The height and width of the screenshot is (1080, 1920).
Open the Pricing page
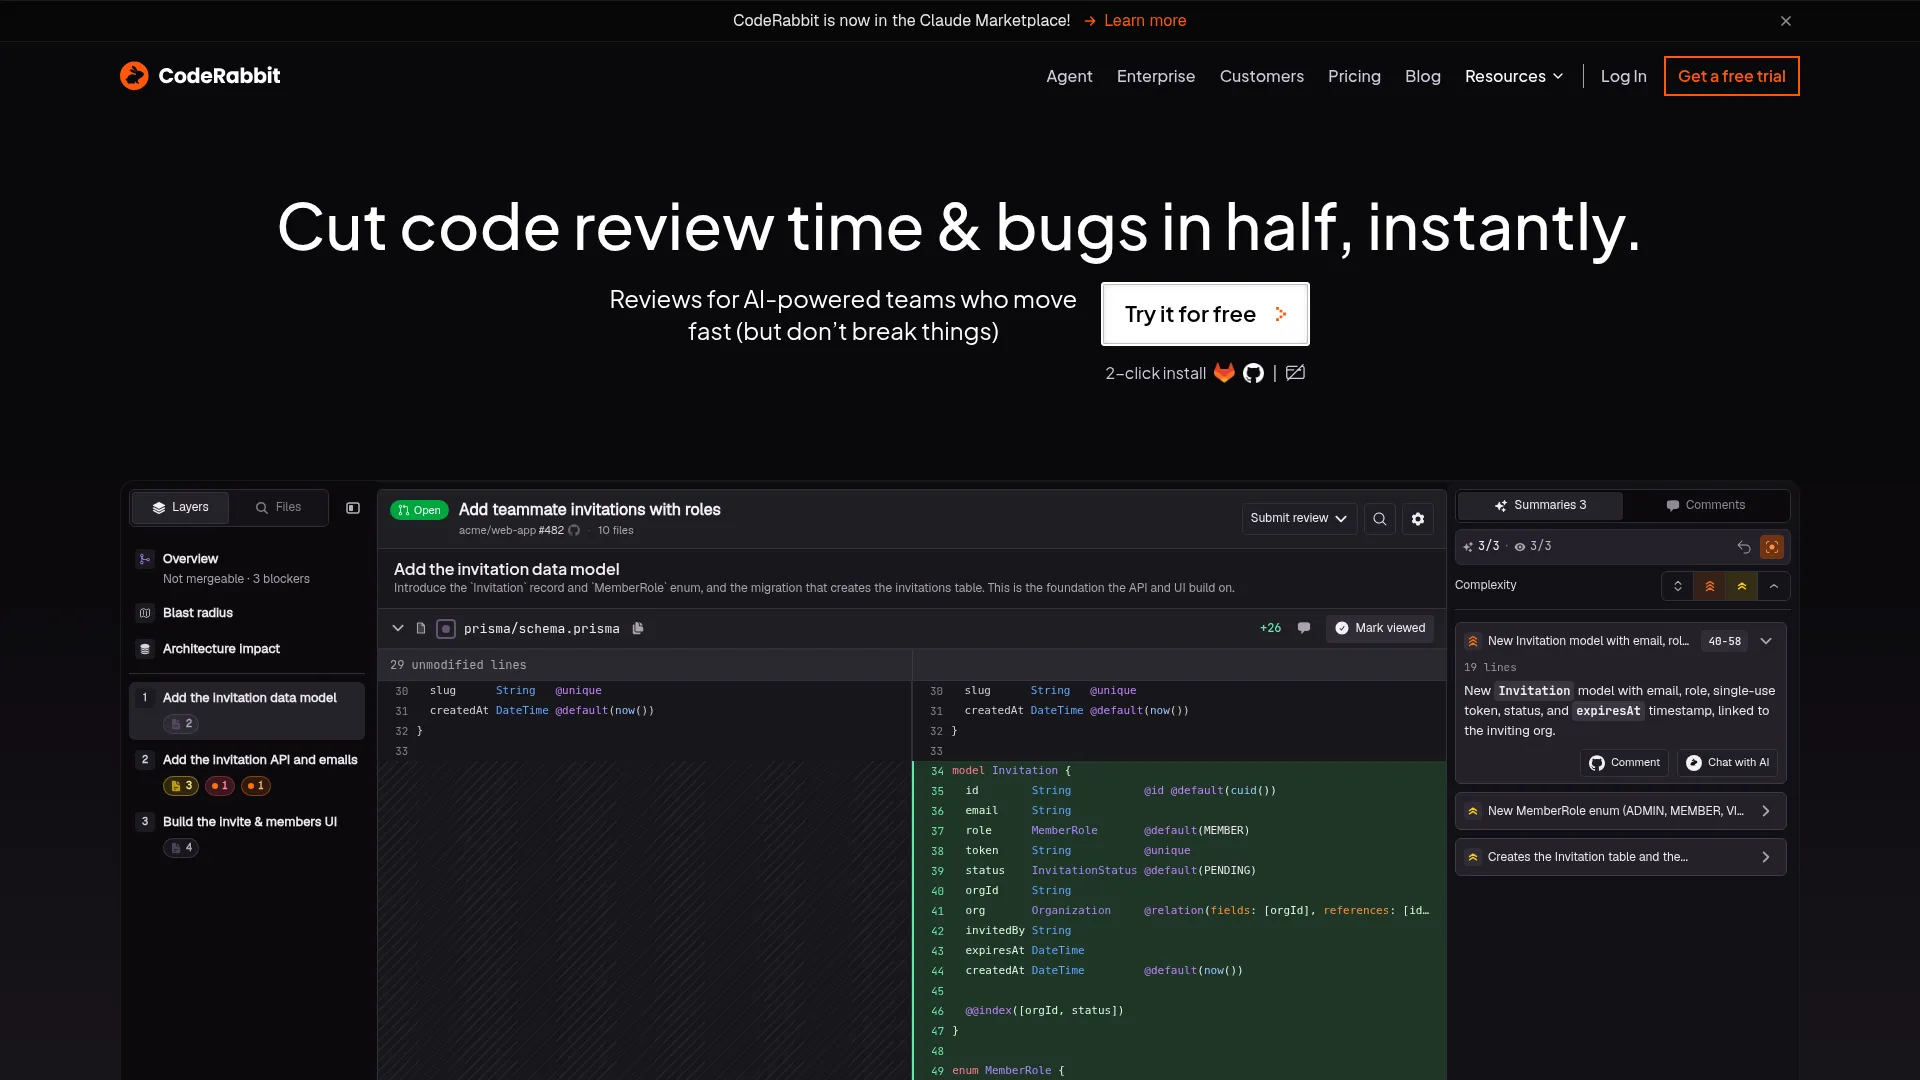pyautogui.click(x=1354, y=76)
